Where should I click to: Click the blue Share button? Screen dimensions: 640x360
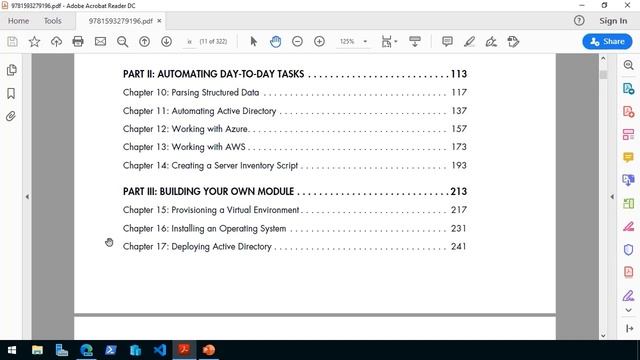(607, 41)
